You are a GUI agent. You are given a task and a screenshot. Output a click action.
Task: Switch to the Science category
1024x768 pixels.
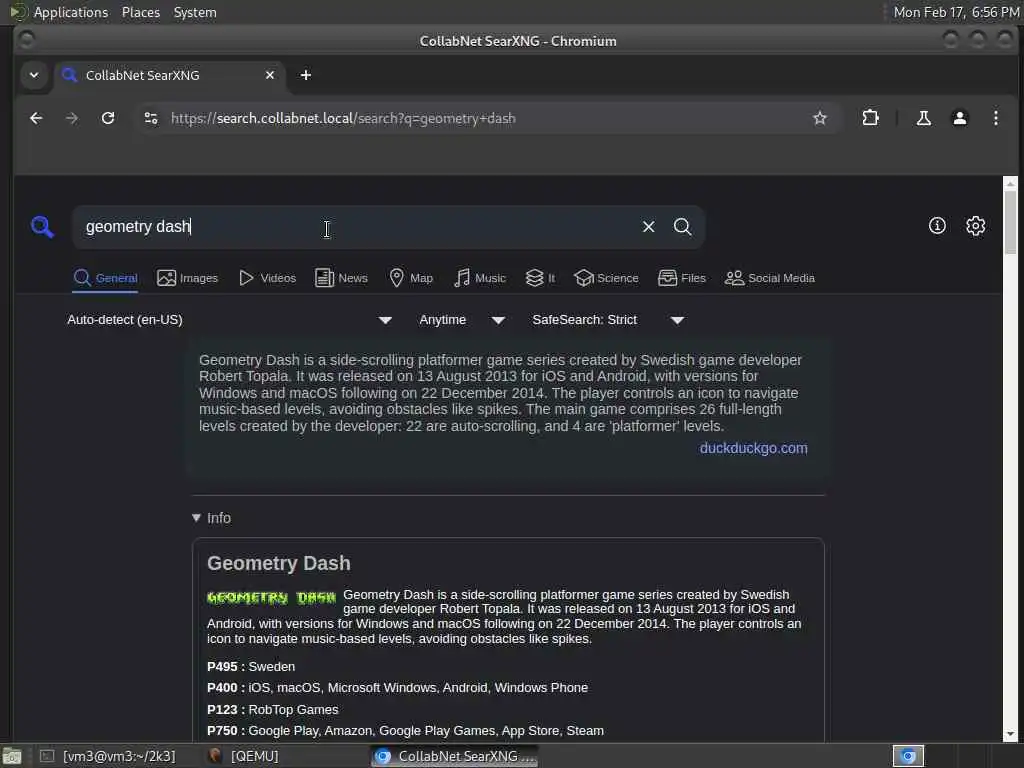coord(606,278)
